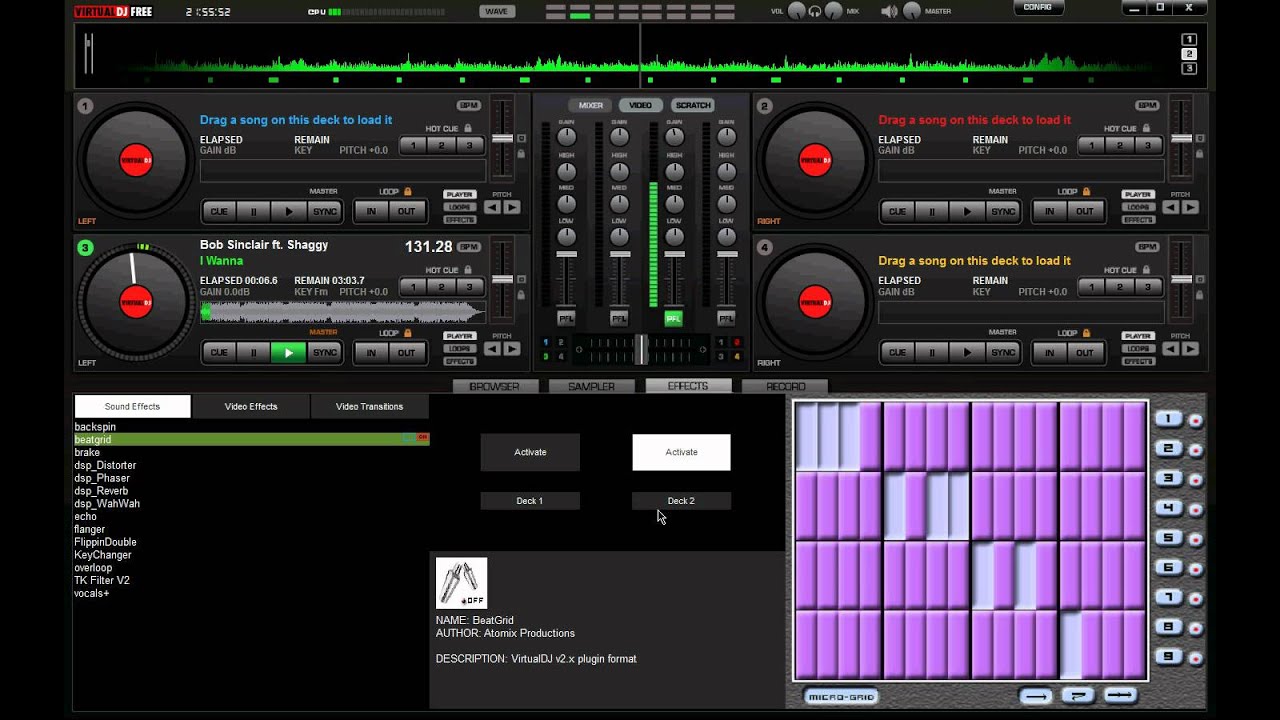Sync deck 4 with the master

[x=1003, y=352]
